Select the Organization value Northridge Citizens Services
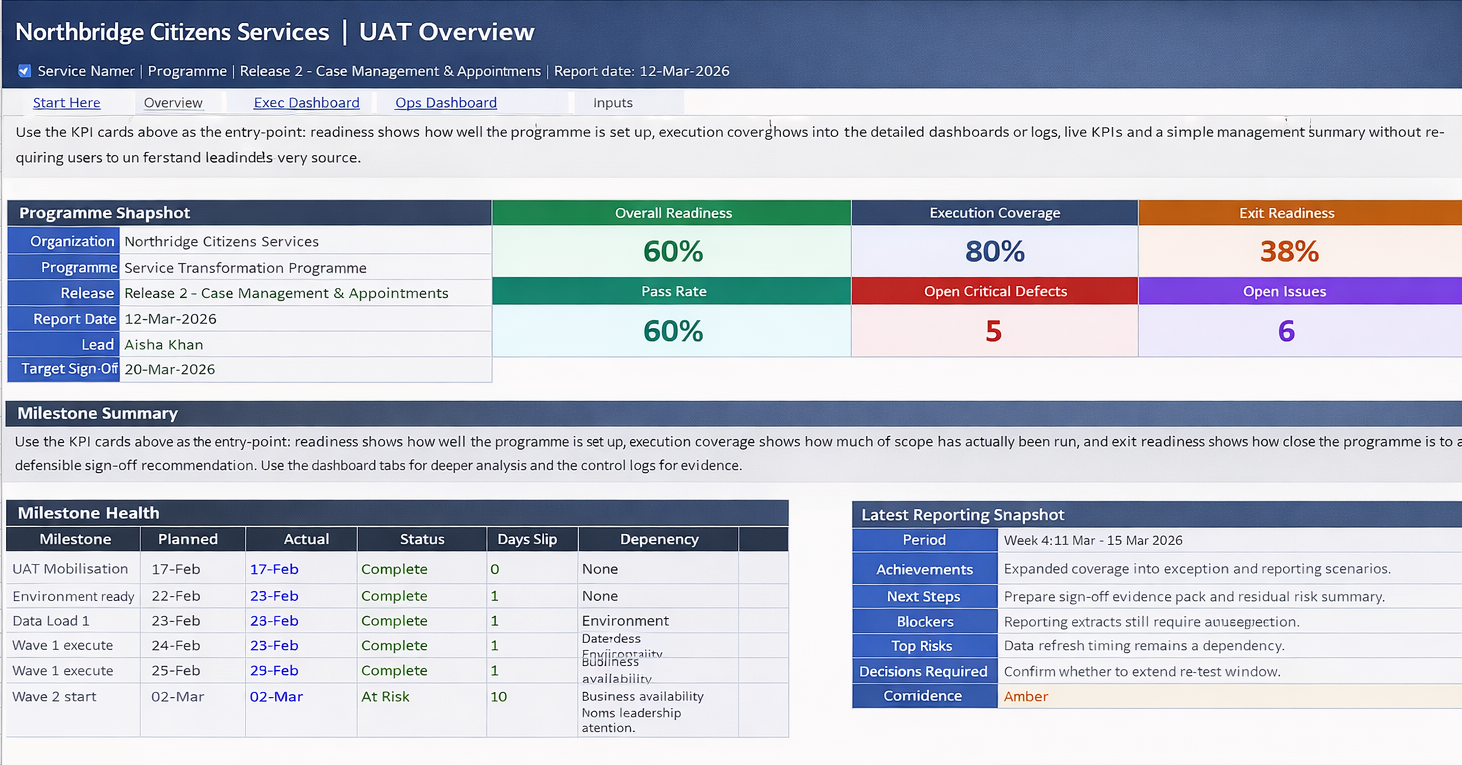This screenshot has height=765, width=1462. [305, 241]
